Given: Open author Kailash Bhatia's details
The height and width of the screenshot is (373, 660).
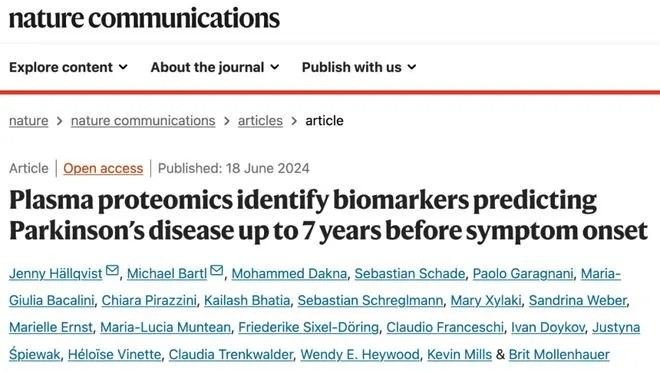Looking at the screenshot, I should pyautogui.click(x=247, y=301).
